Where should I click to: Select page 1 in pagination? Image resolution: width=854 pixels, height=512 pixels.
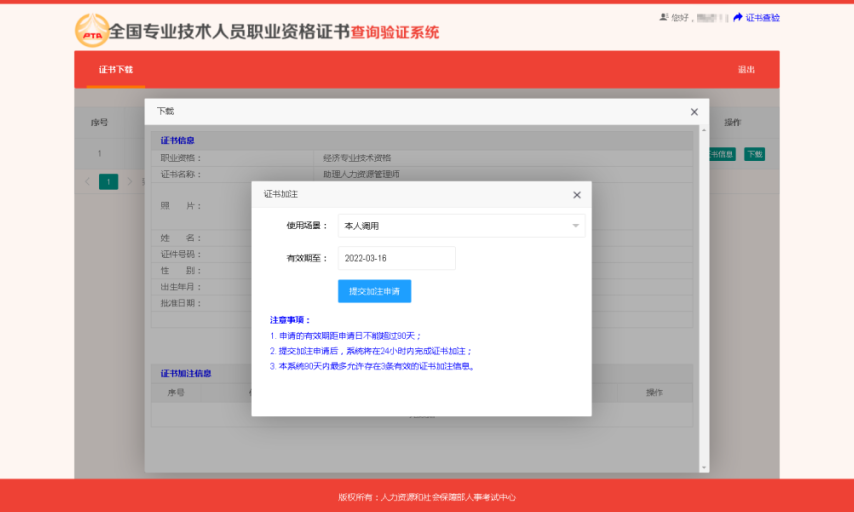[108, 181]
